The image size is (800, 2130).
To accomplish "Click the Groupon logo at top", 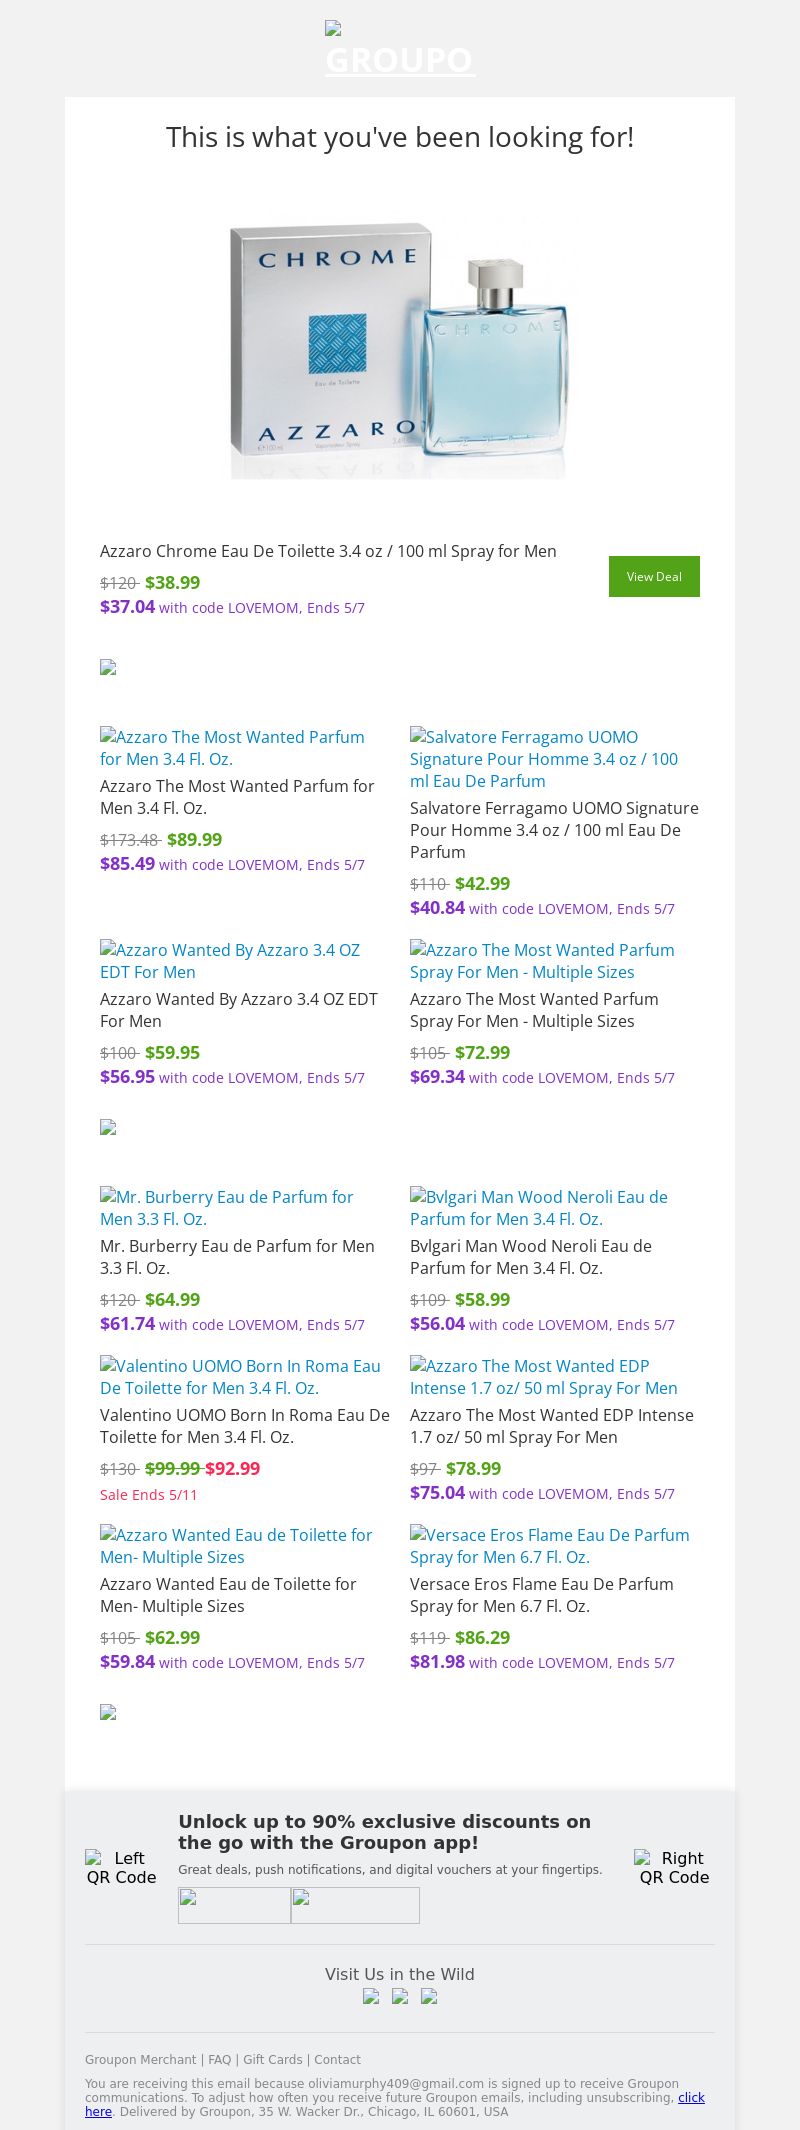I will [x=400, y=50].
